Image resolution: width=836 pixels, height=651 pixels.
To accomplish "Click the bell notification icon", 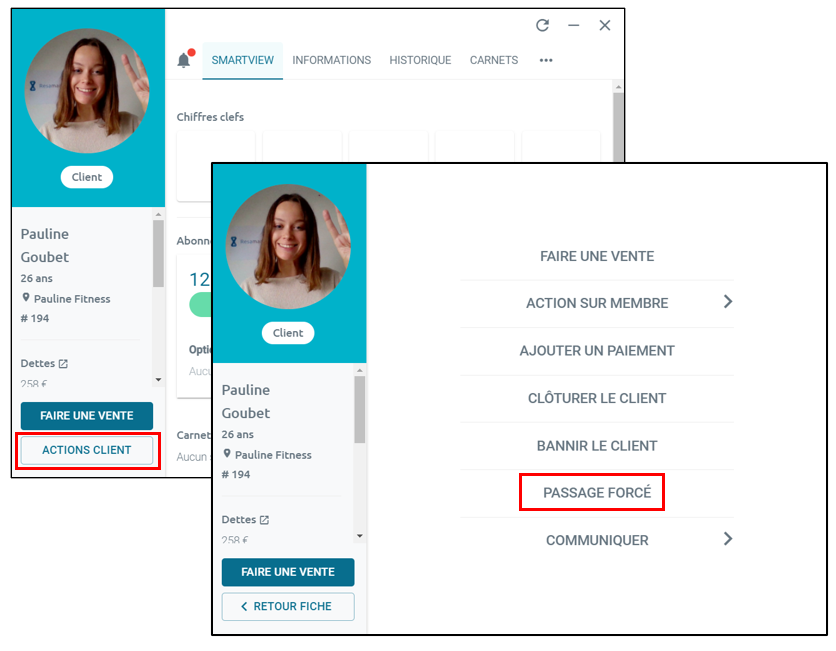I will coord(186,57).
